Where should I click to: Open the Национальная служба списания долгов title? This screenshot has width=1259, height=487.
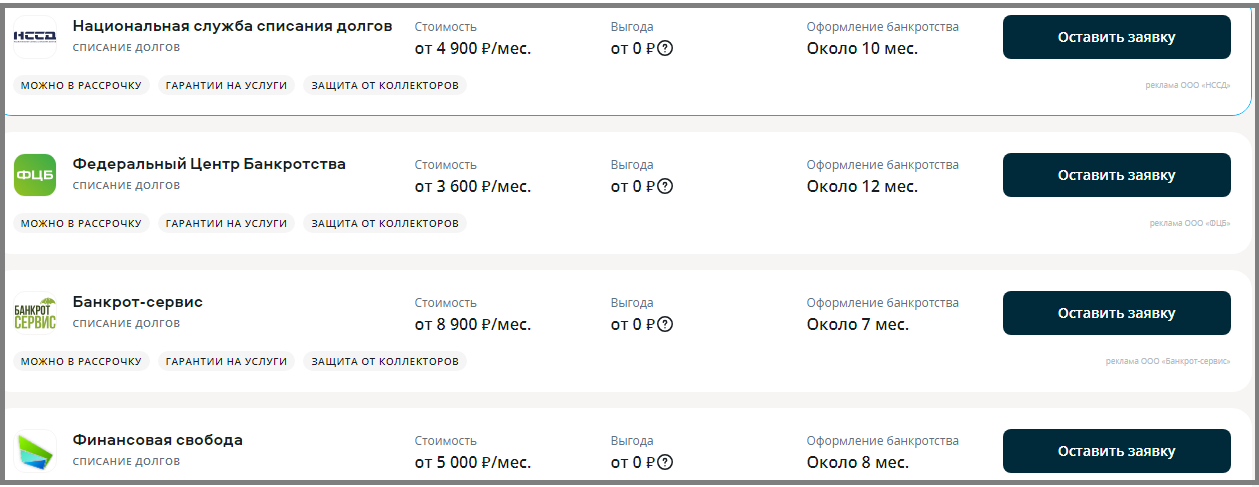(x=232, y=26)
